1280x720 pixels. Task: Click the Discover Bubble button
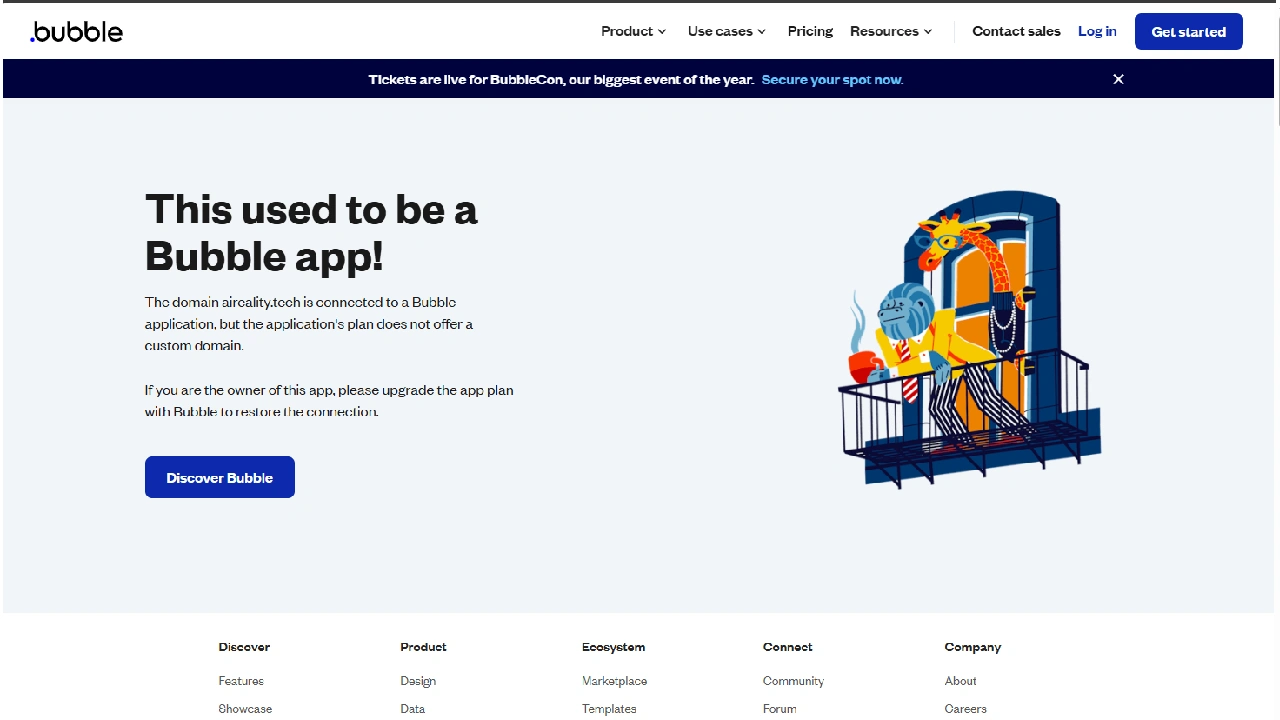pyautogui.click(x=219, y=477)
